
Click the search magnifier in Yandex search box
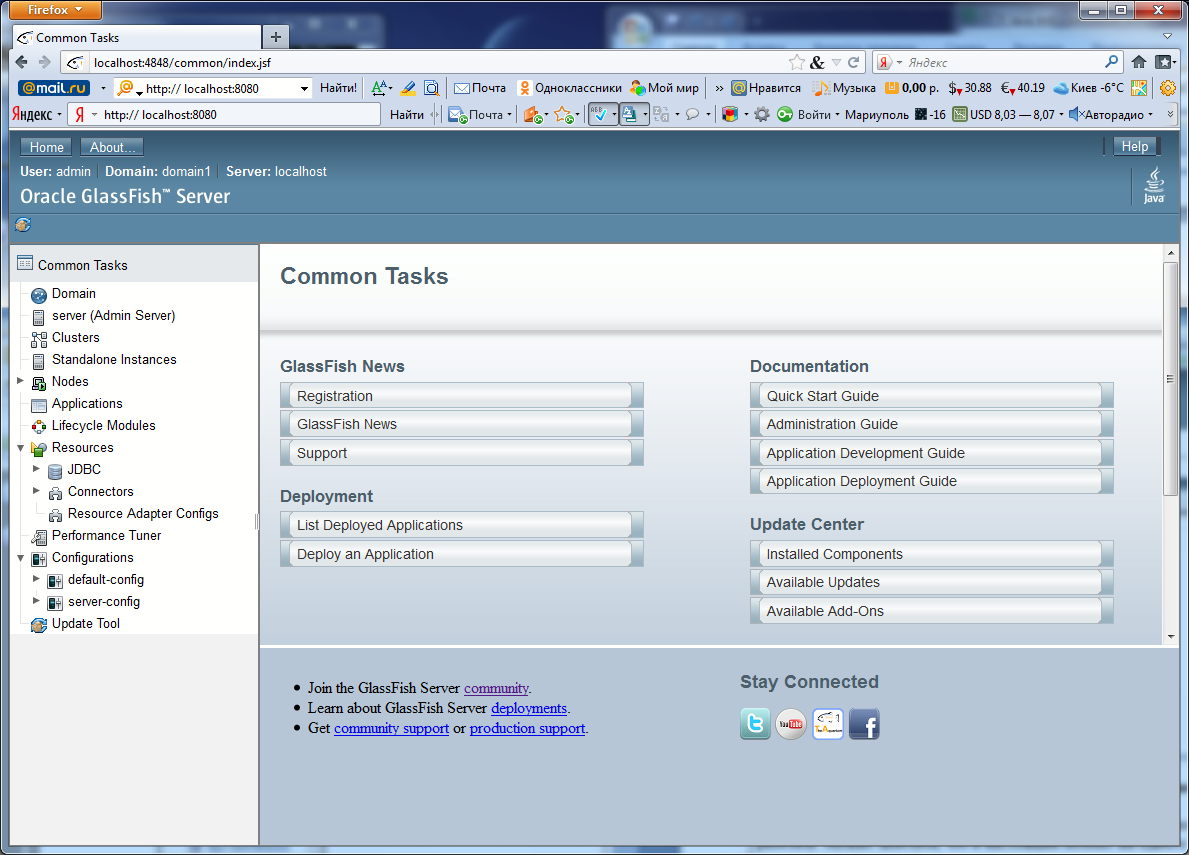coord(1112,62)
